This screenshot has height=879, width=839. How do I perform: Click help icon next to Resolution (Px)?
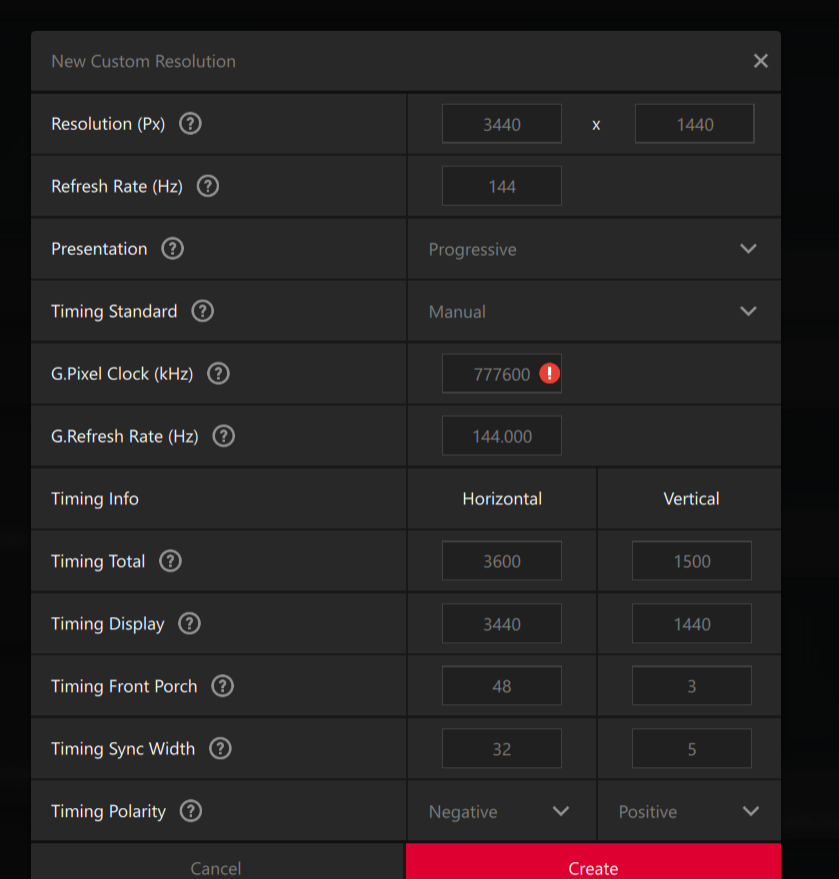pos(190,124)
